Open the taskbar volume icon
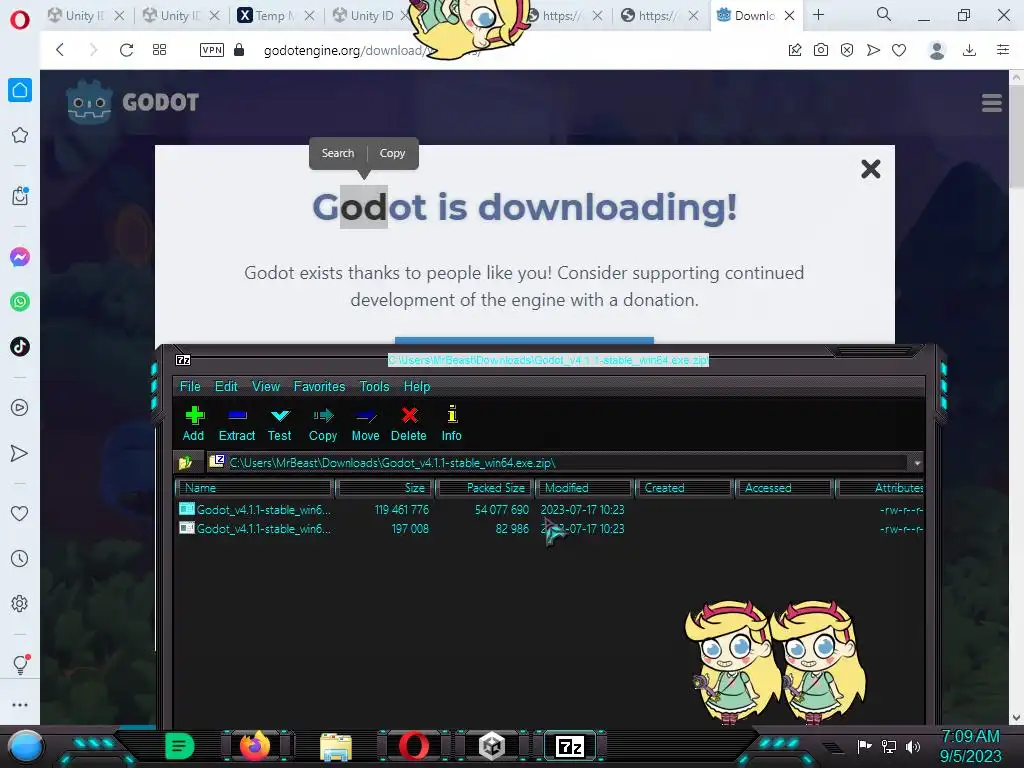This screenshot has width=1024, height=768. (x=913, y=746)
